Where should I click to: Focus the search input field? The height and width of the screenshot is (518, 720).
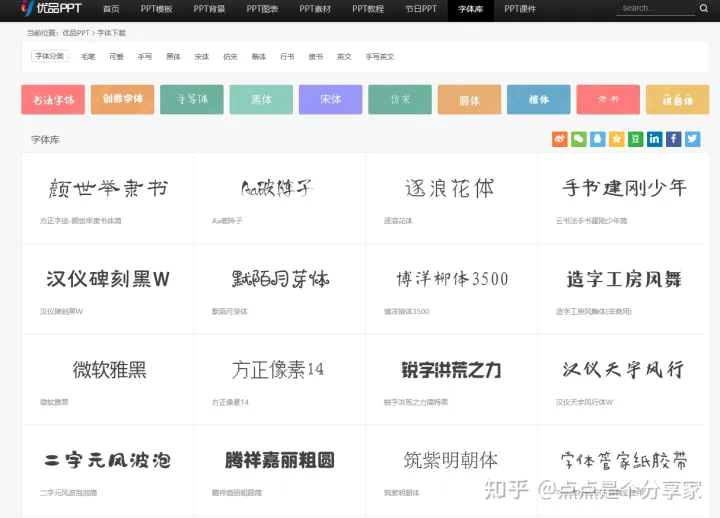click(655, 8)
